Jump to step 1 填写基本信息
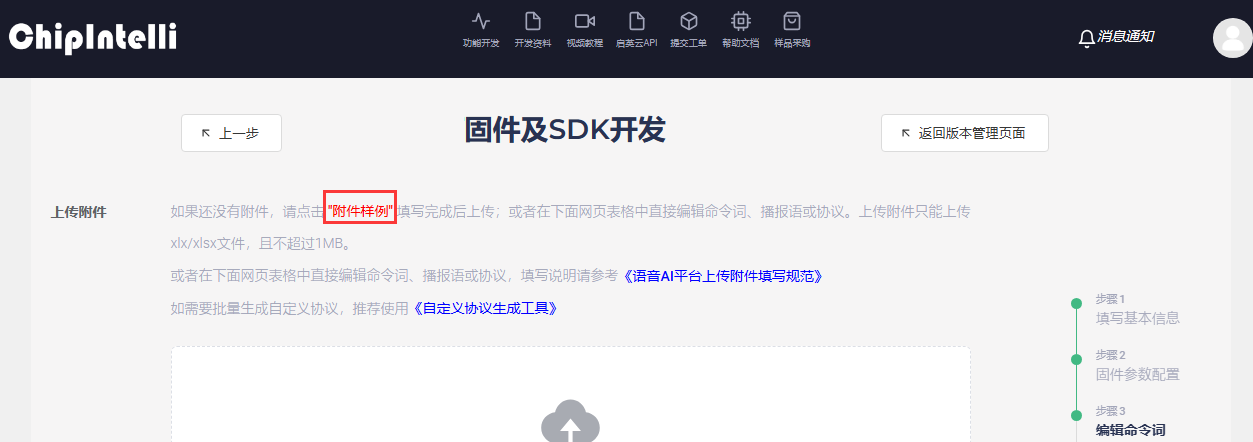Screen dimensions: 1253x442 click(x=1137, y=318)
